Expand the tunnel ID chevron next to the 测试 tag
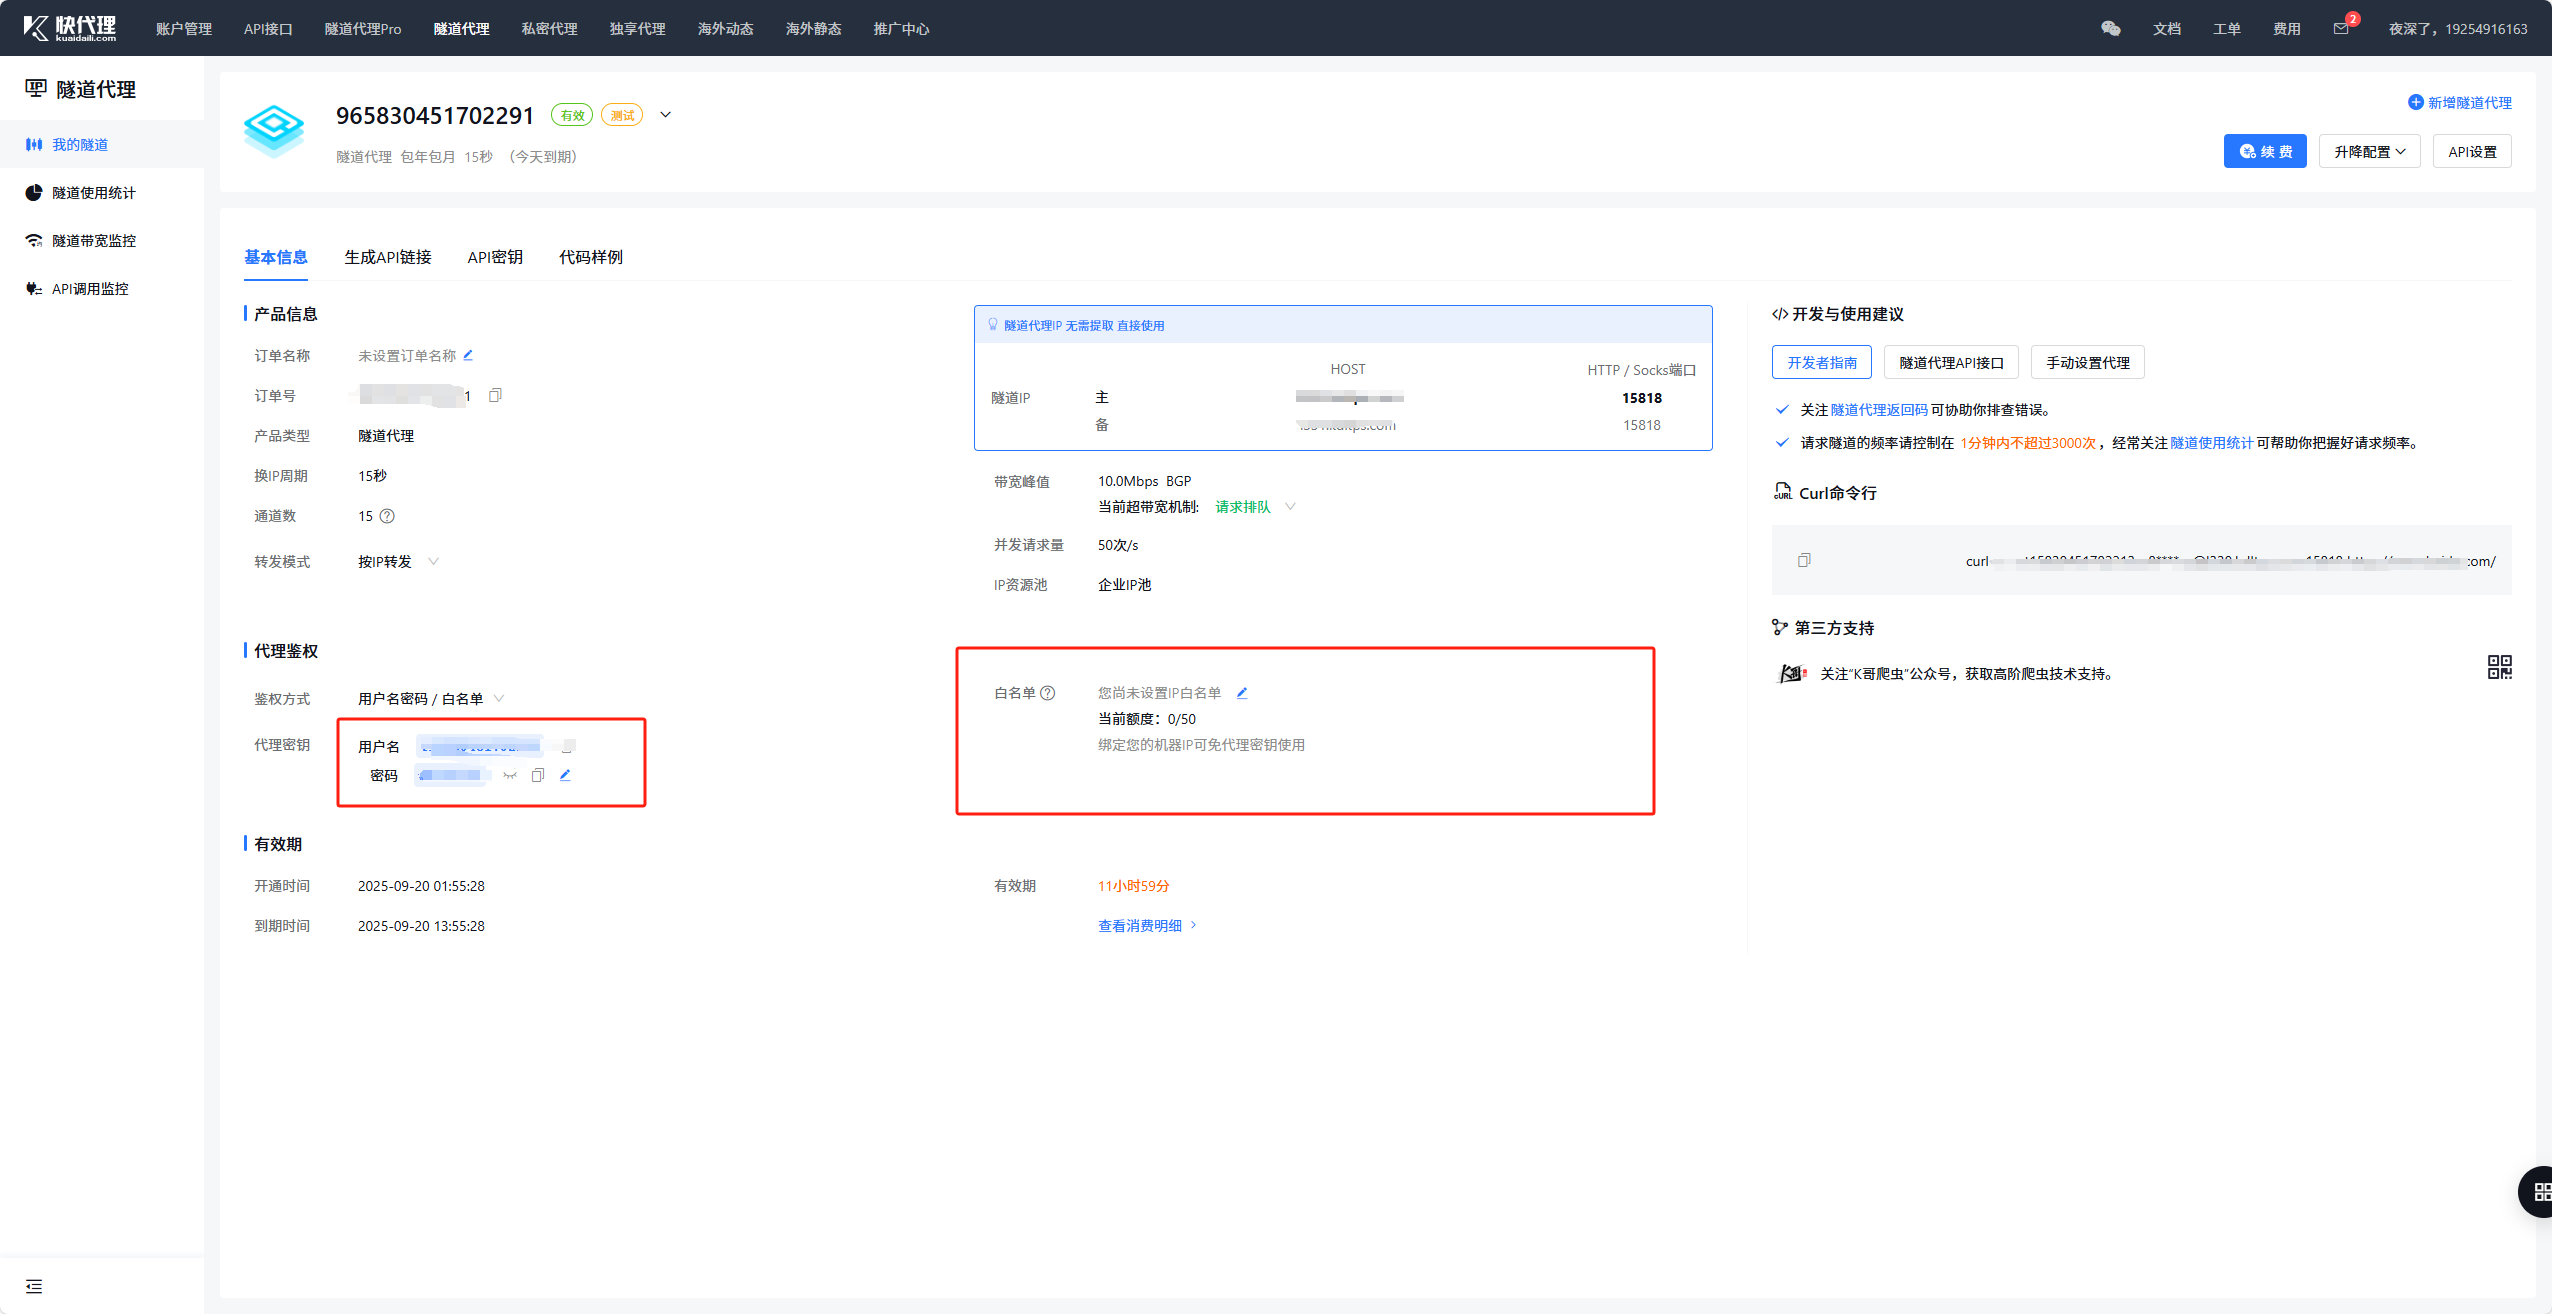Screen dimensions: 2552x1314 666,115
